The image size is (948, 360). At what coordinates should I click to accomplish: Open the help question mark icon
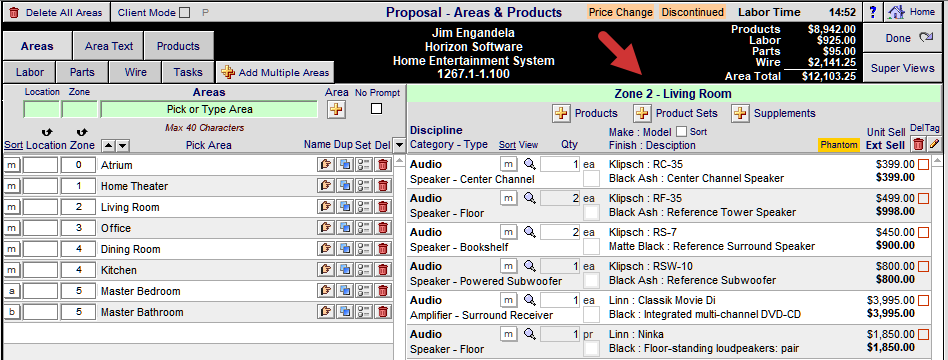pos(872,12)
